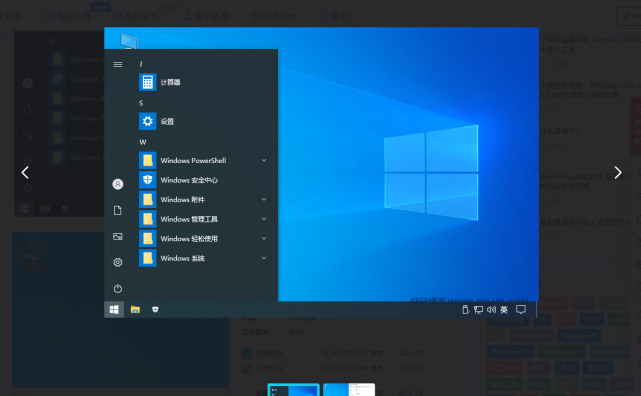641x396 pixels.
Task: Open the network tray icon
Action: click(x=478, y=310)
